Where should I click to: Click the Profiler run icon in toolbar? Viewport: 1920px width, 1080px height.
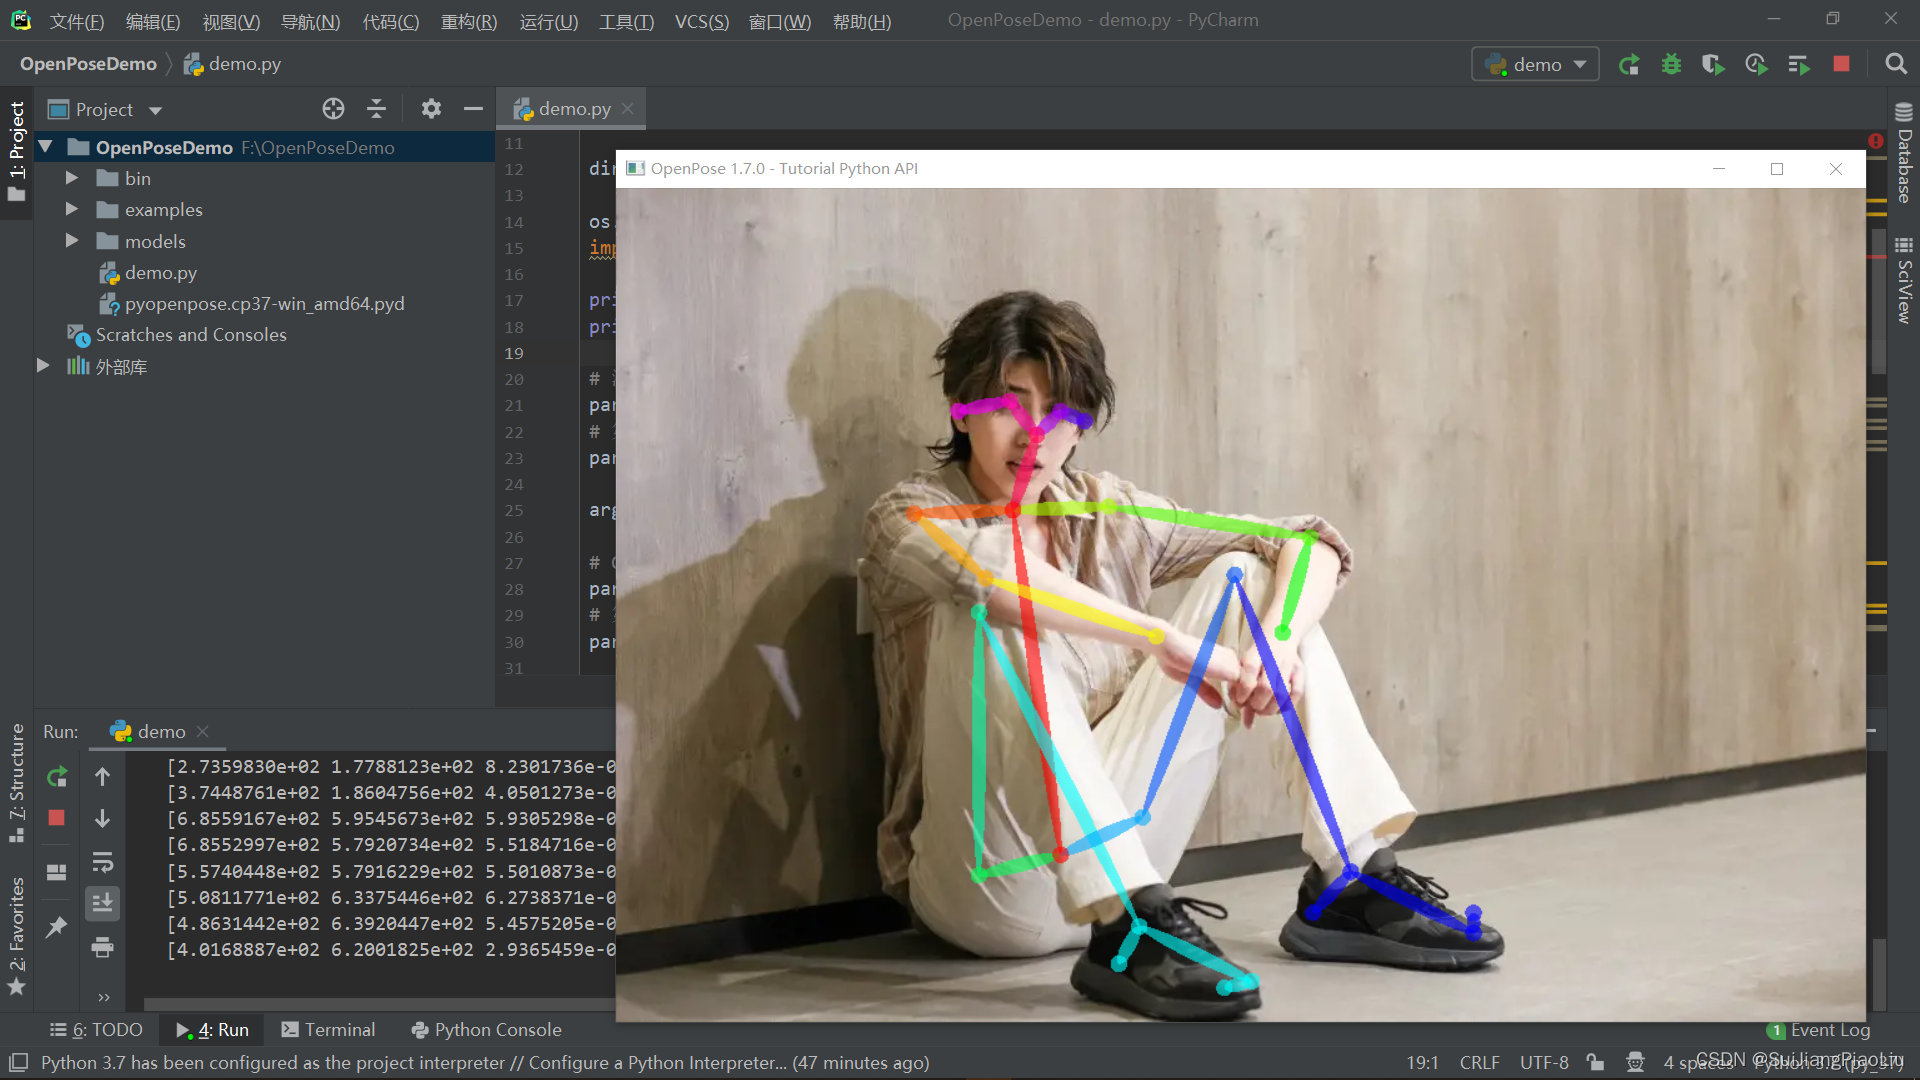coord(1755,63)
